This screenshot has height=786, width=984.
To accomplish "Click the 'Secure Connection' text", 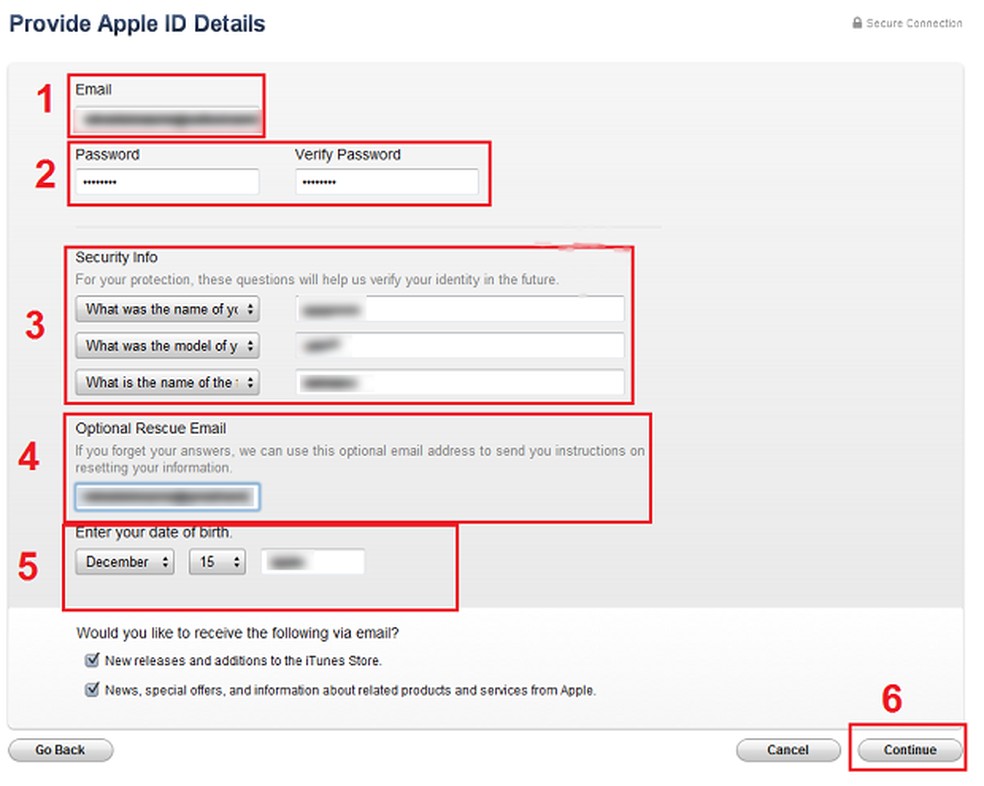I will click(x=914, y=23).
